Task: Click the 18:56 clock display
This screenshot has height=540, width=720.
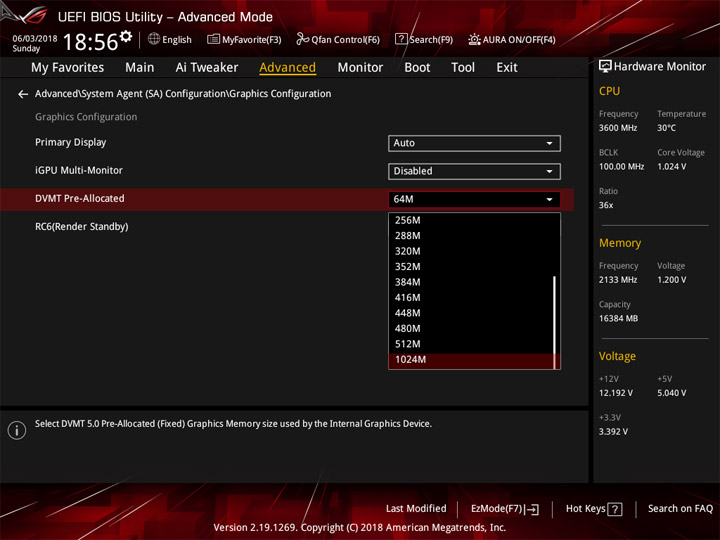Action: coord(90,42)
